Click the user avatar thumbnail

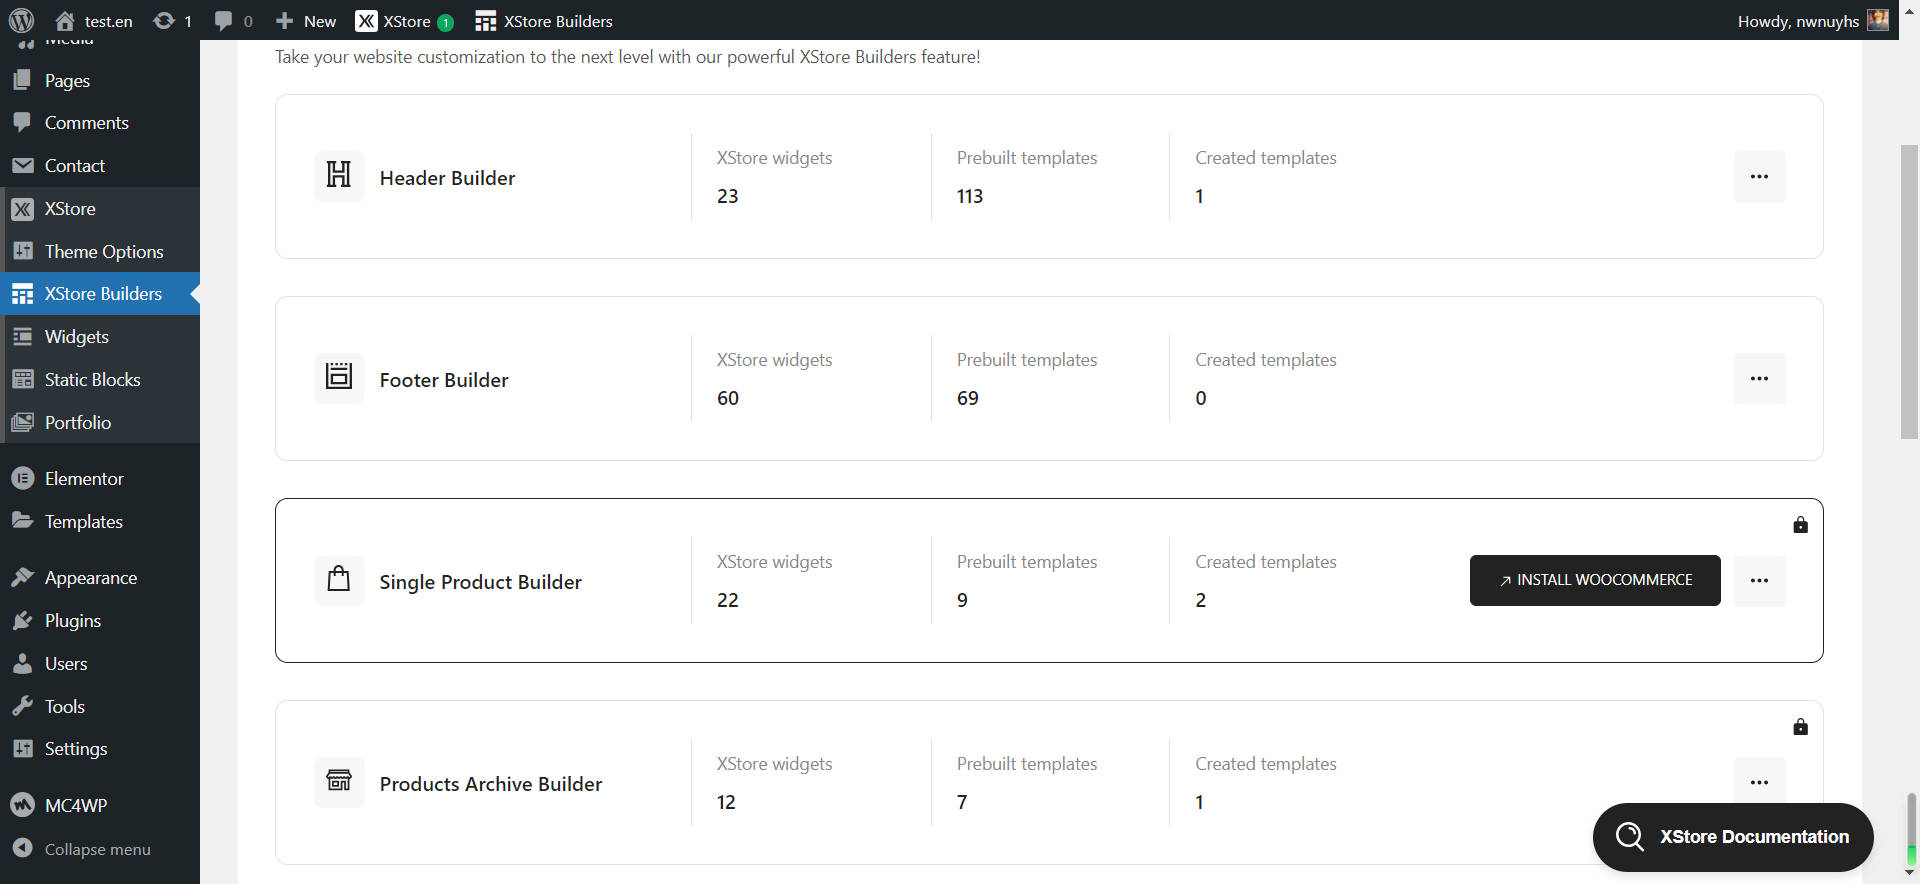1878,20
